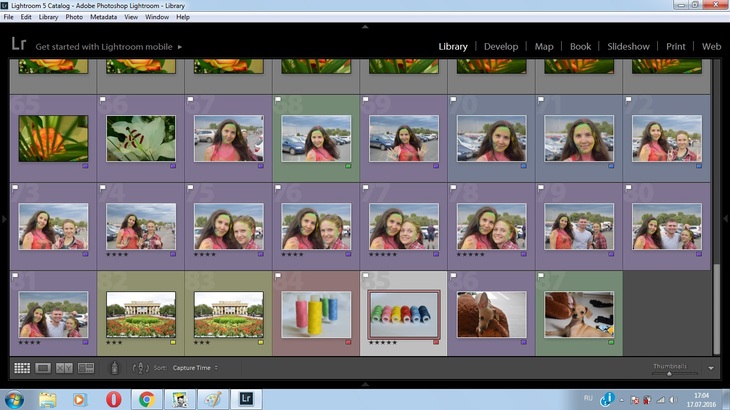Open Survey view icon in toolbar
Screen dimensions: 730x410
(86, 368)
